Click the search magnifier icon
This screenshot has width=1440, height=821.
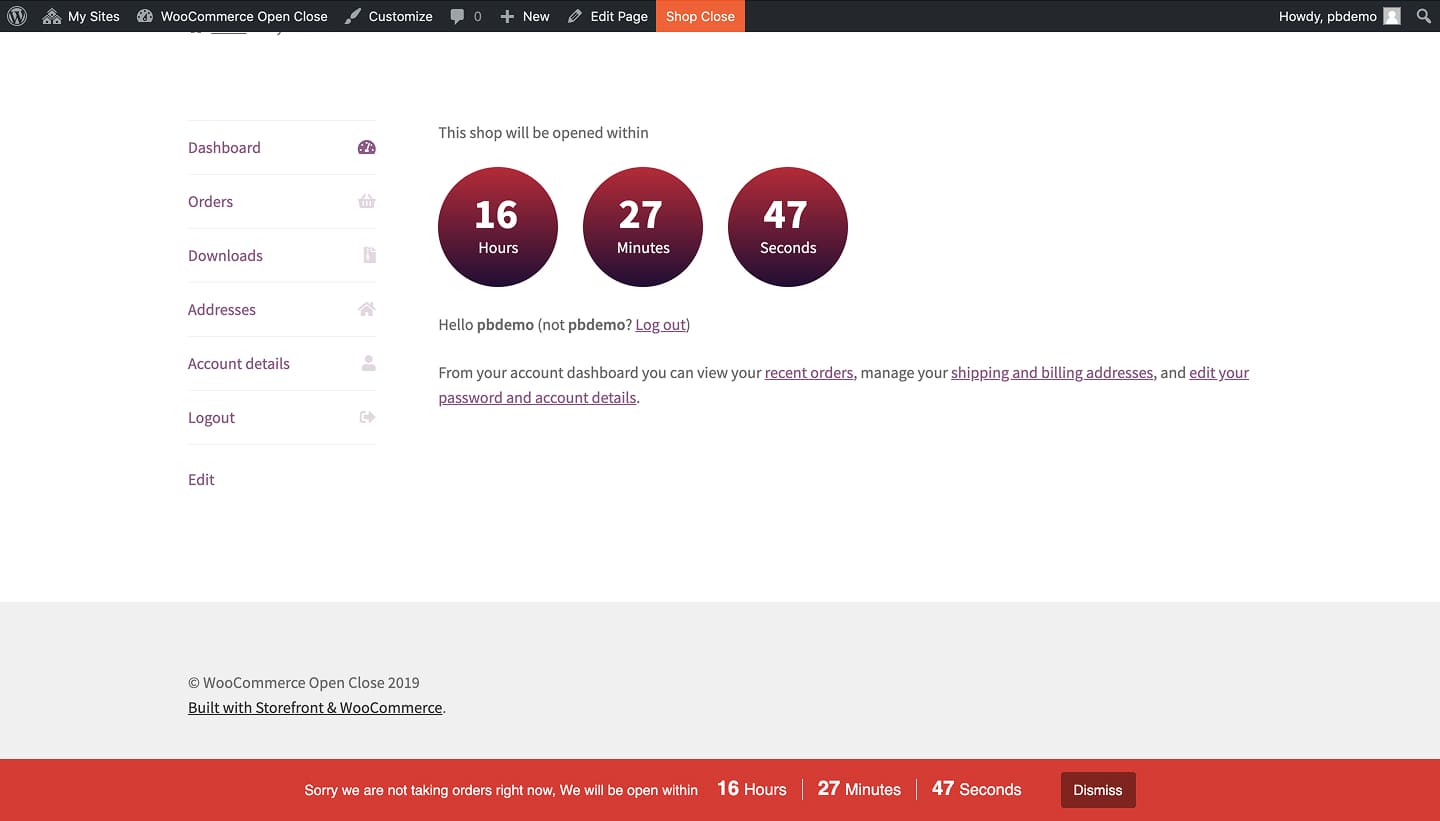click(x=1424, y=16)
